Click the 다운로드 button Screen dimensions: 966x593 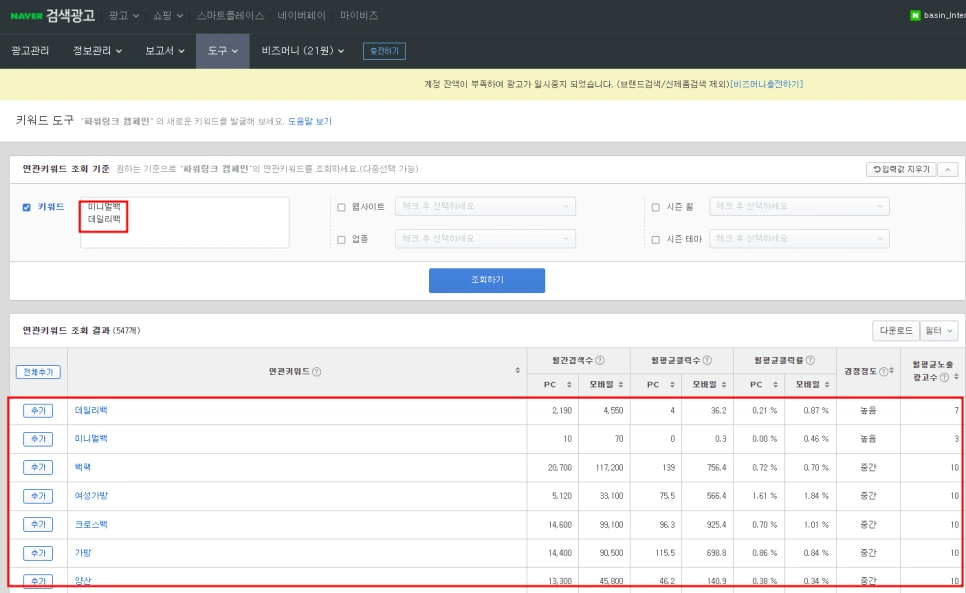(896, 331)
